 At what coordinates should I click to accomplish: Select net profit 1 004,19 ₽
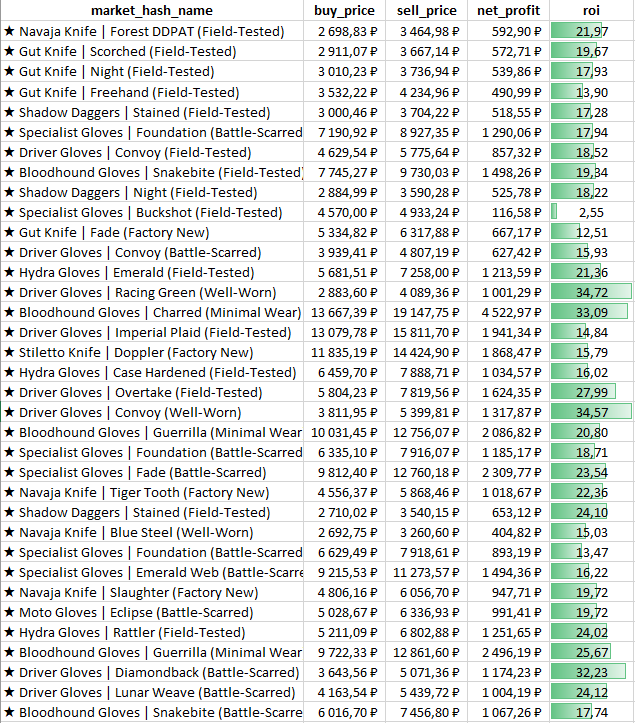coord(508,692)
